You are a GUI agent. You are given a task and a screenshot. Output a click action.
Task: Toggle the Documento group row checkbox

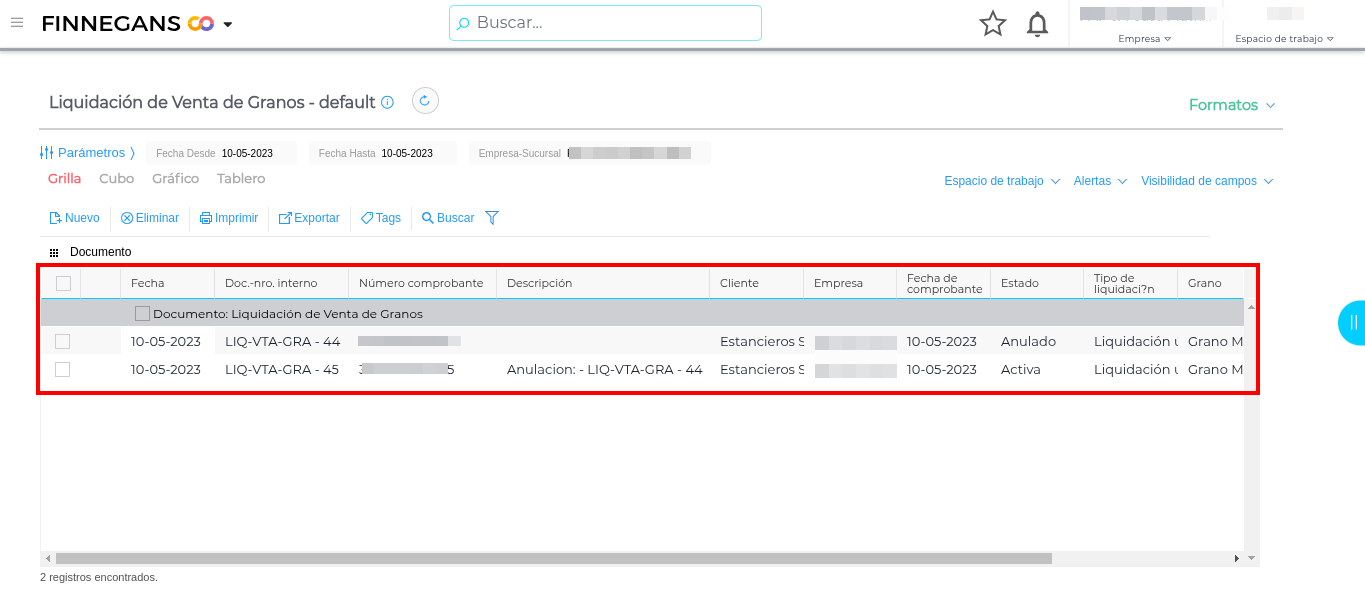pos(142,314)
